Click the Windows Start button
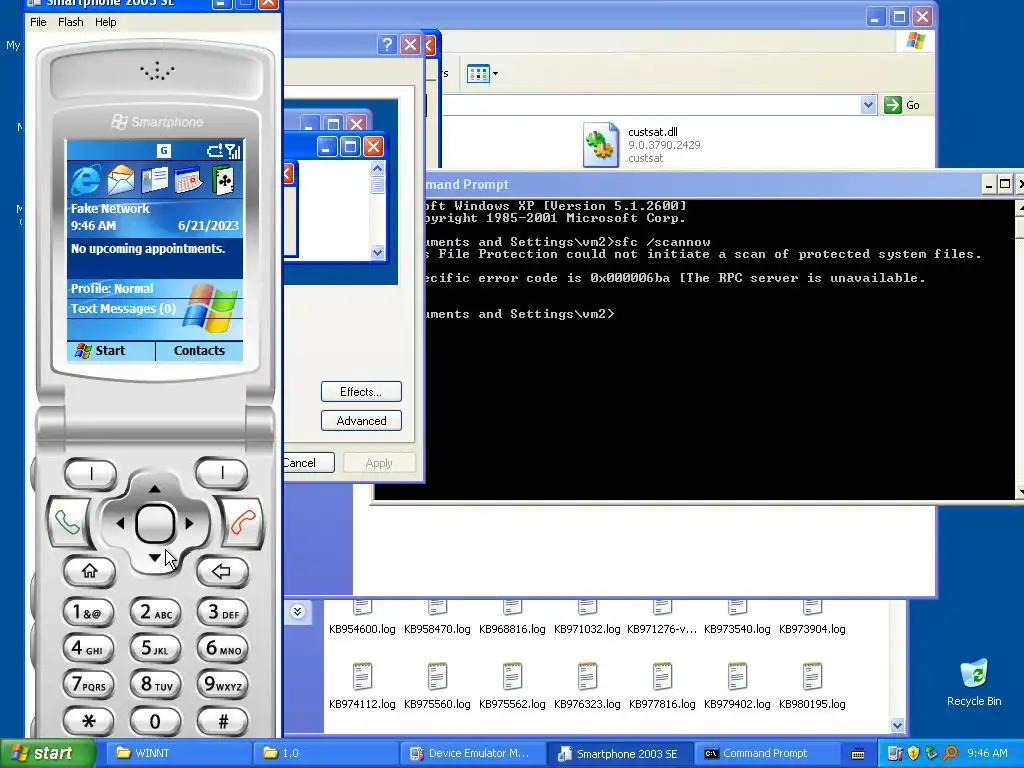This screenshot has height=768, width=1024. point(47,753)
